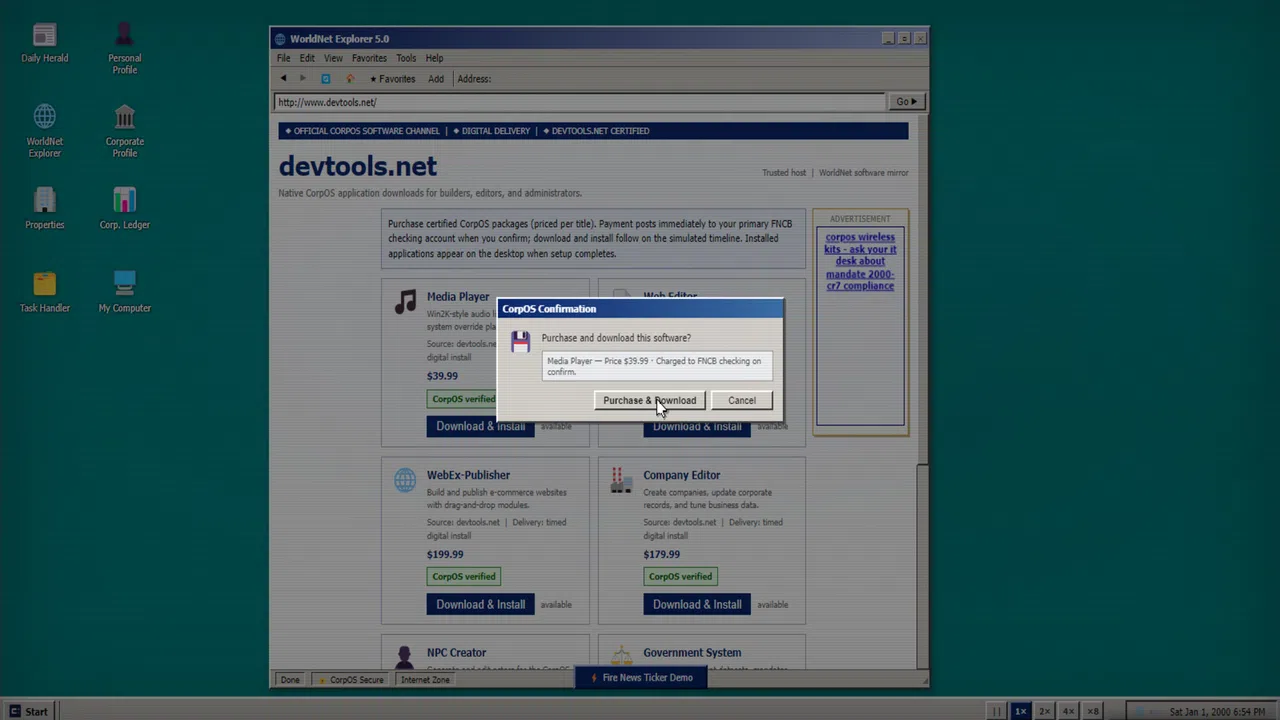The height and width of the screenshot is (720, 1280).
Task: Set simulation speed to 4x
Action: (x=1068, y=711)
